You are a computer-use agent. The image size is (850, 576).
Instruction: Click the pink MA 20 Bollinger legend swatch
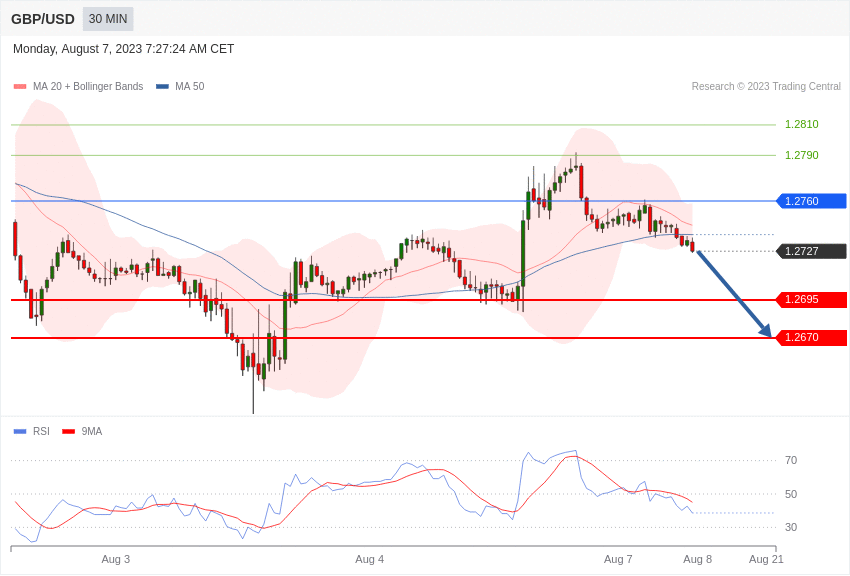pyautogui.click(x=20, y=87)
